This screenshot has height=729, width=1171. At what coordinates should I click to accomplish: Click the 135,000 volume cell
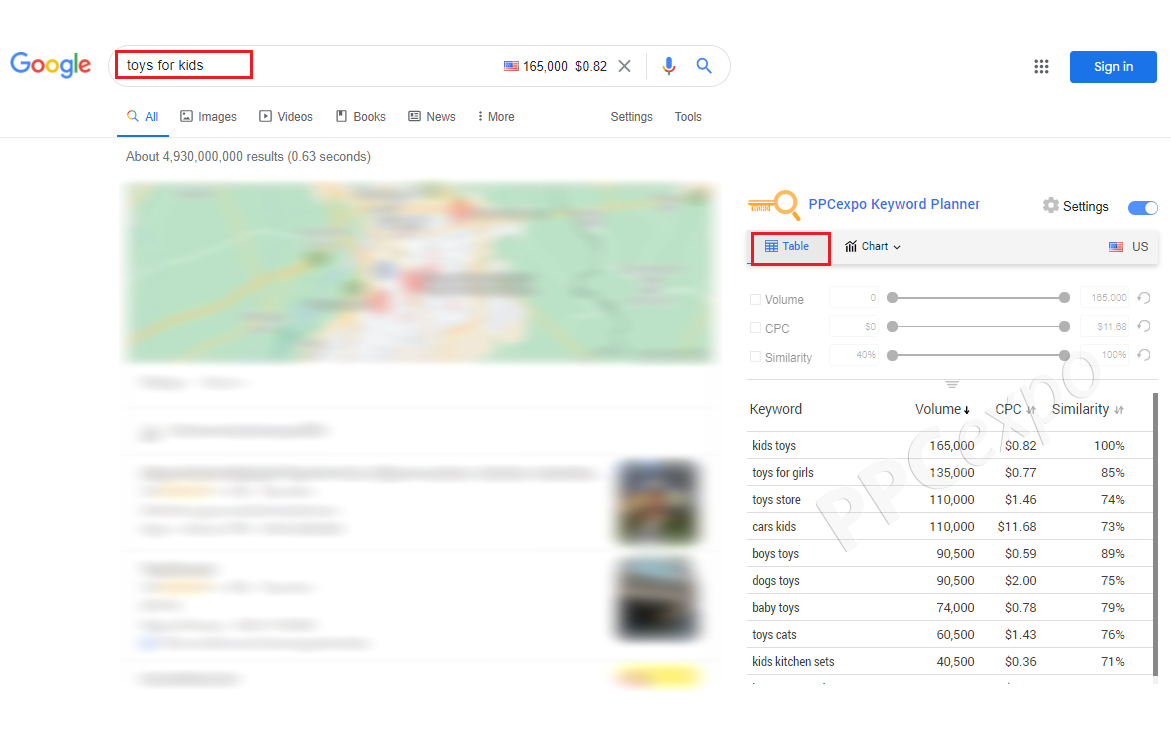[951, 473]
